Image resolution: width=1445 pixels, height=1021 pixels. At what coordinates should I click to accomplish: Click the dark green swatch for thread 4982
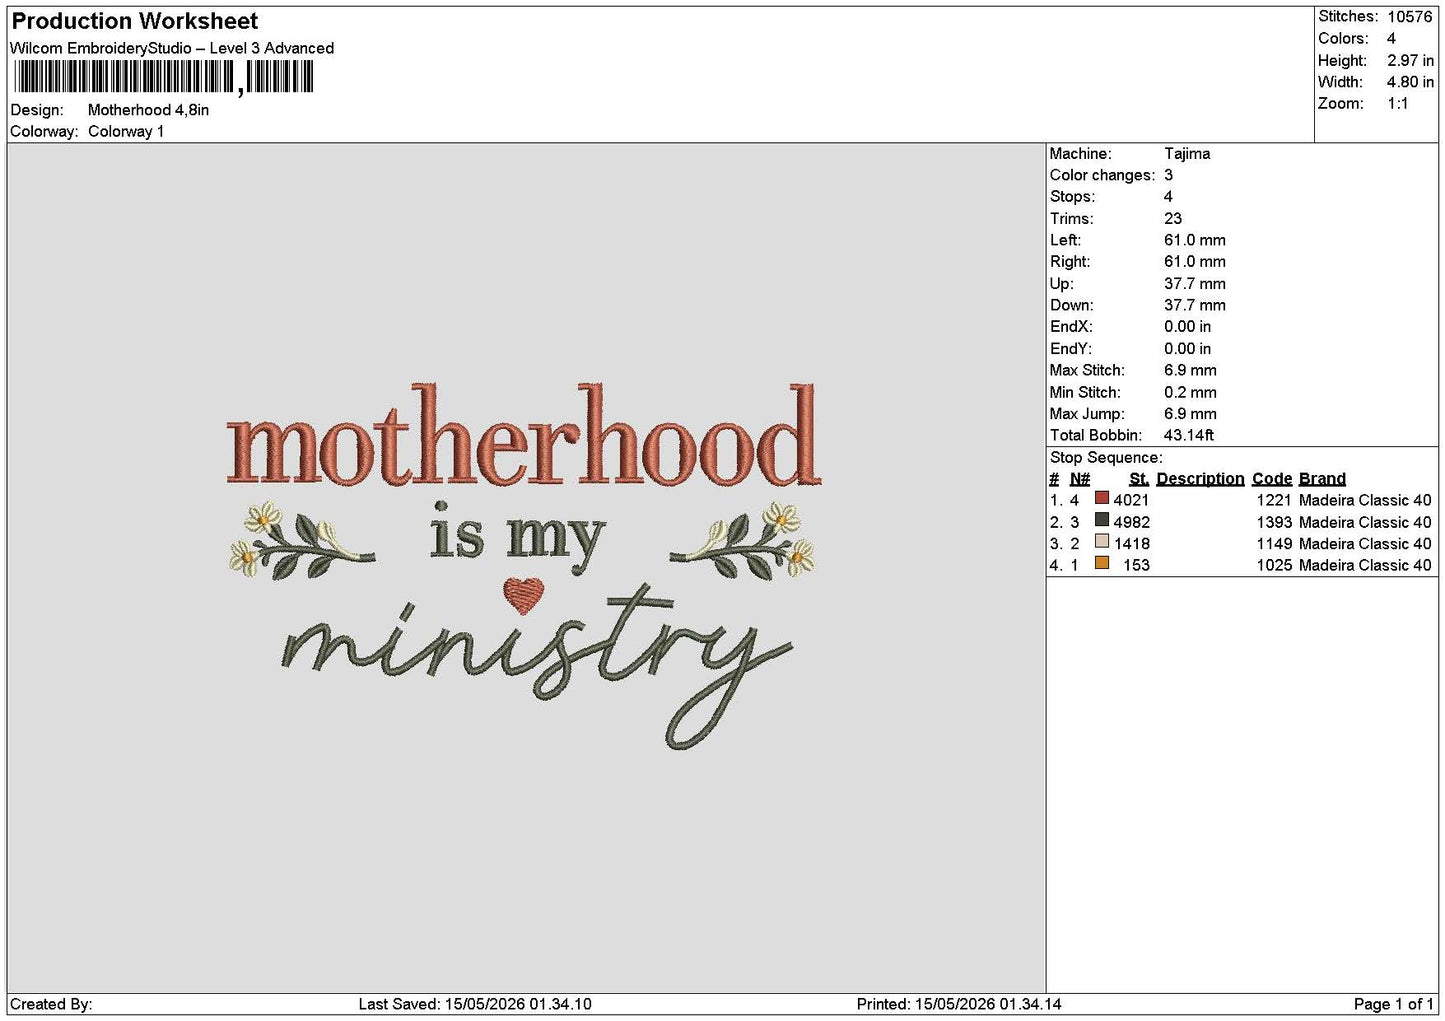coord(1102,521)
